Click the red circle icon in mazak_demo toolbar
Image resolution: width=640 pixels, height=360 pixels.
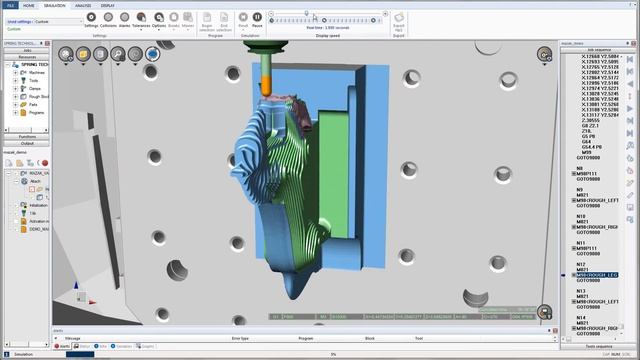(x=45, y=163)
